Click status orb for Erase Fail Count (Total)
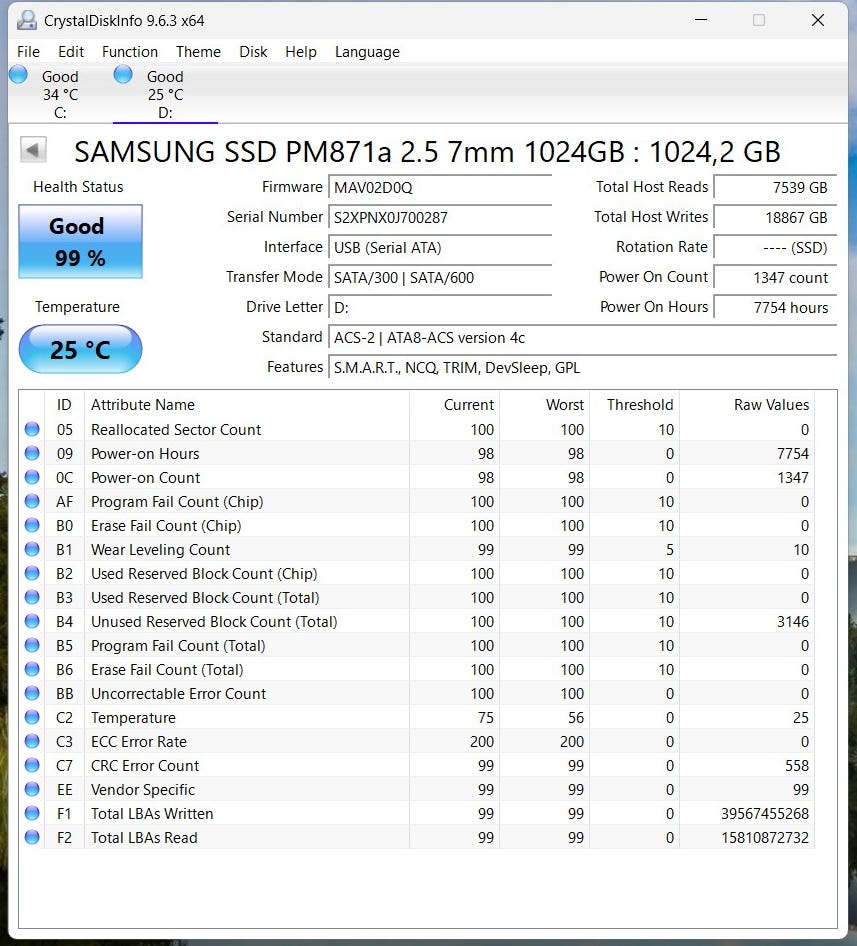This screenshot has width=857, height=946. pyautogui.click(x=32, y=669)
